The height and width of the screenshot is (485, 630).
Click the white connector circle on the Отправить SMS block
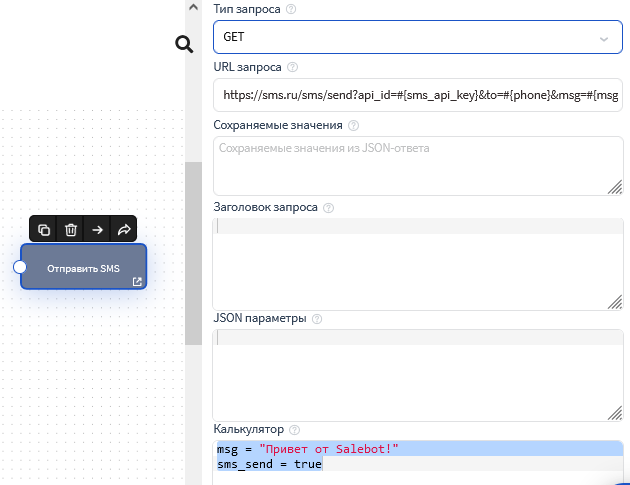(20, 267)
